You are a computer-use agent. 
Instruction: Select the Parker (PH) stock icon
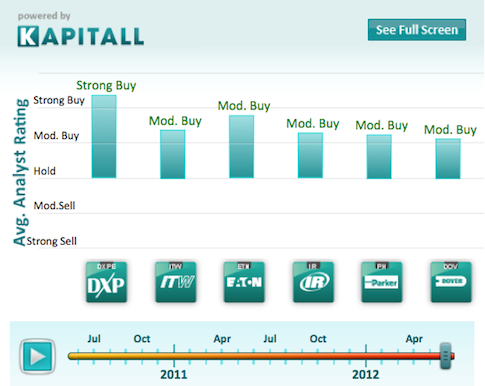[382, 282]
